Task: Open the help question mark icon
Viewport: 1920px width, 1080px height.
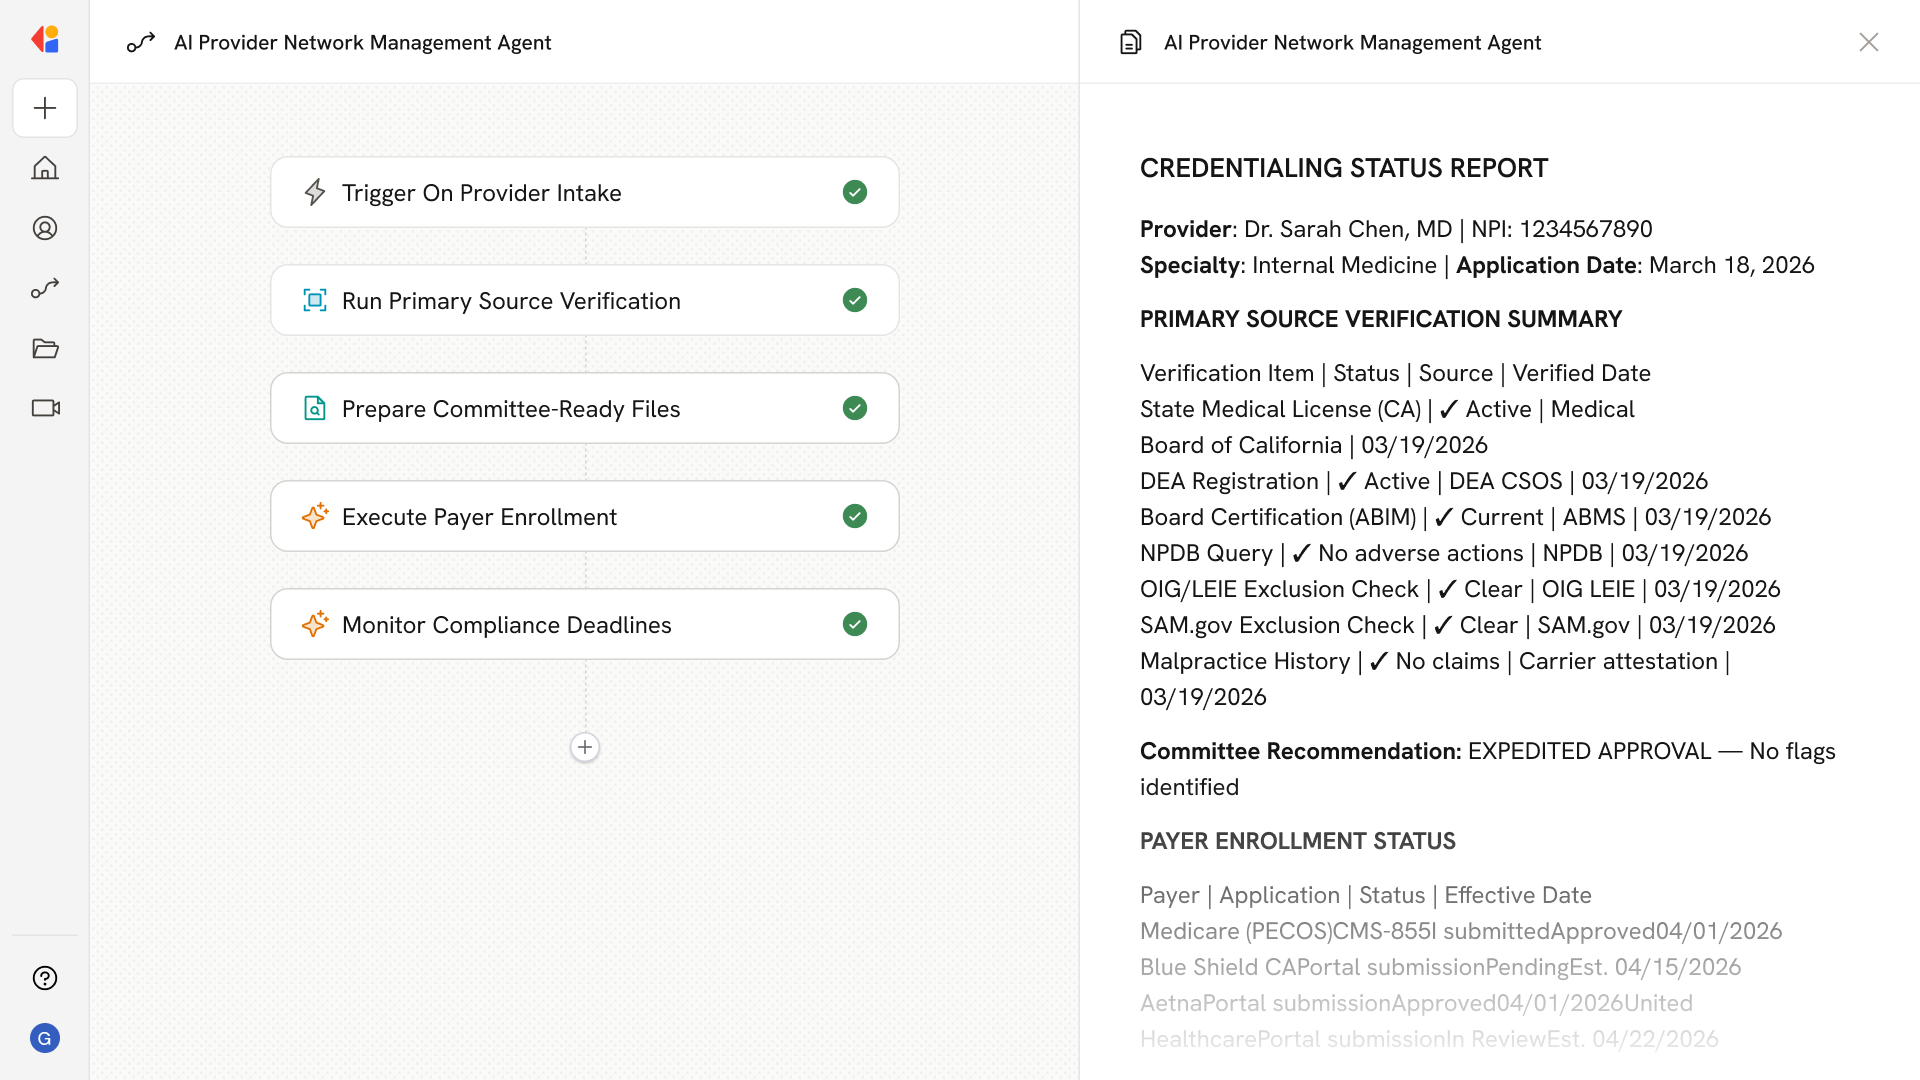Action: coord(45,978)
